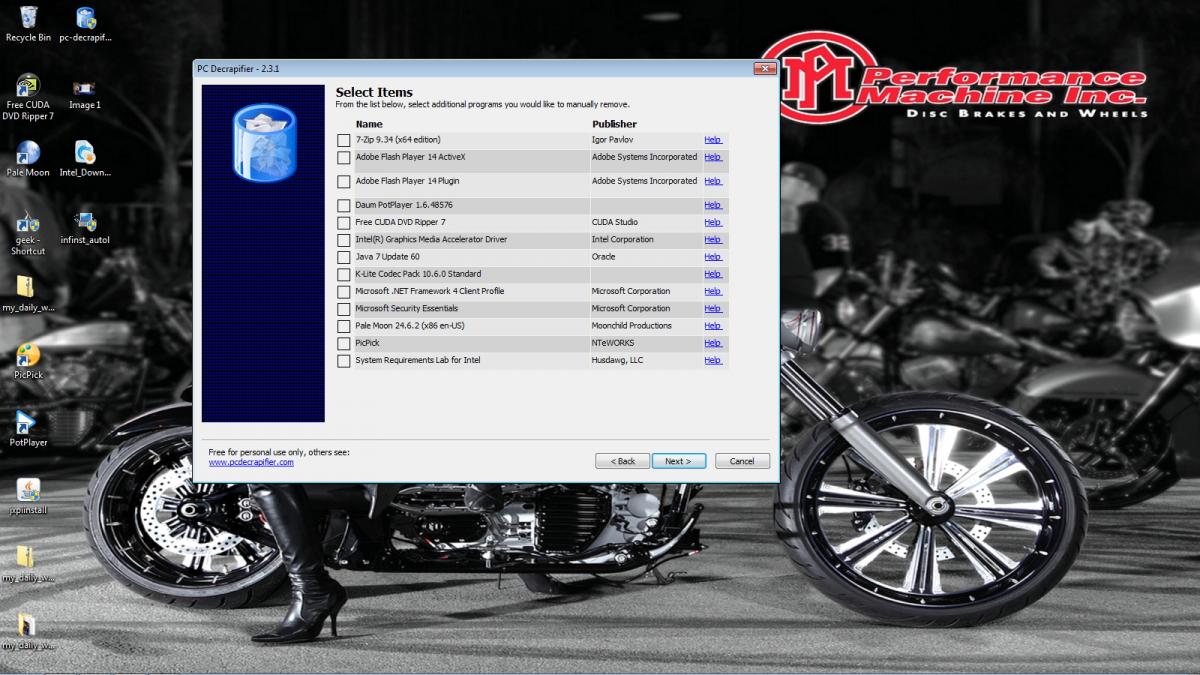Open Help link for Java 7 Update 60
The height and width of the screenshot is (675, 1200).
coord(712,257)
